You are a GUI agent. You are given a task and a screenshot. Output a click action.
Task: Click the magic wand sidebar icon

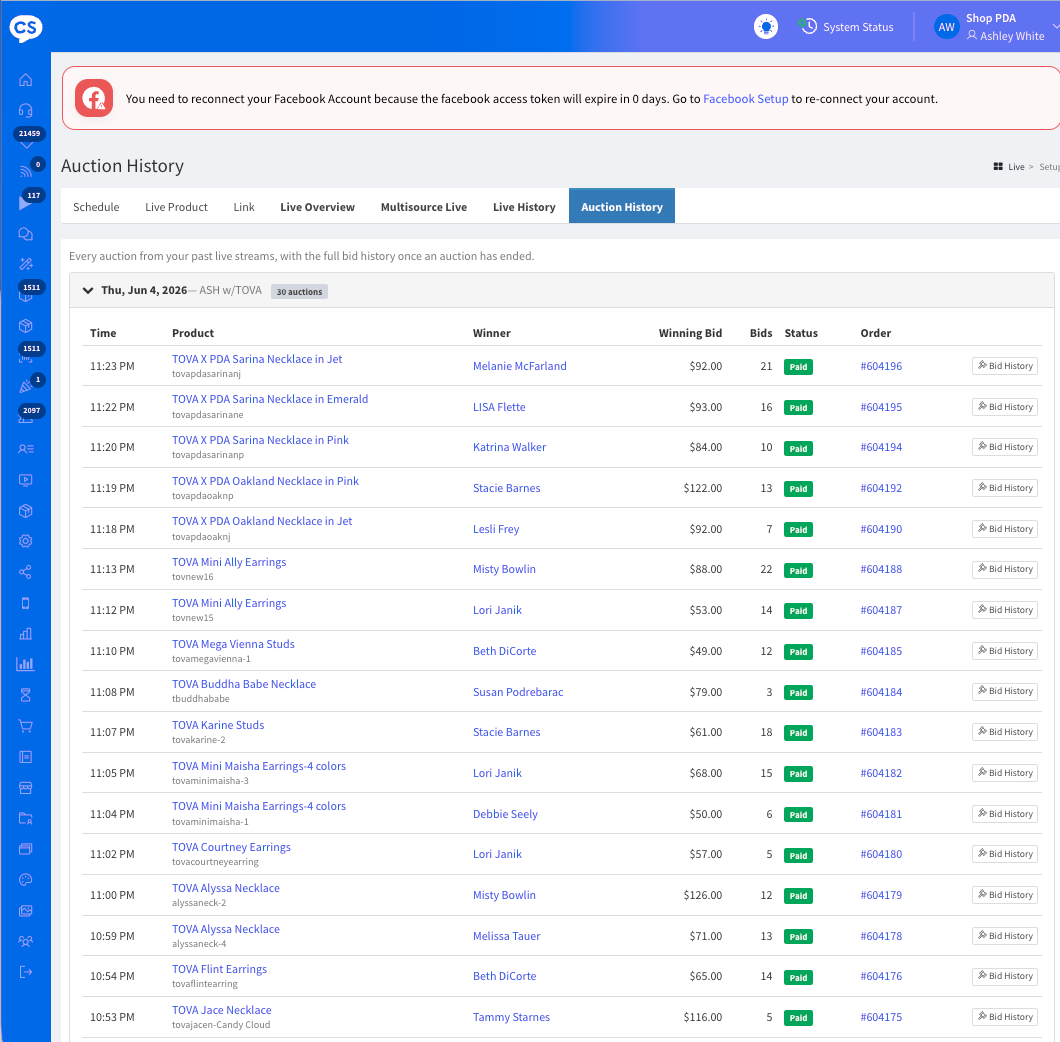[x=26, y=264]
